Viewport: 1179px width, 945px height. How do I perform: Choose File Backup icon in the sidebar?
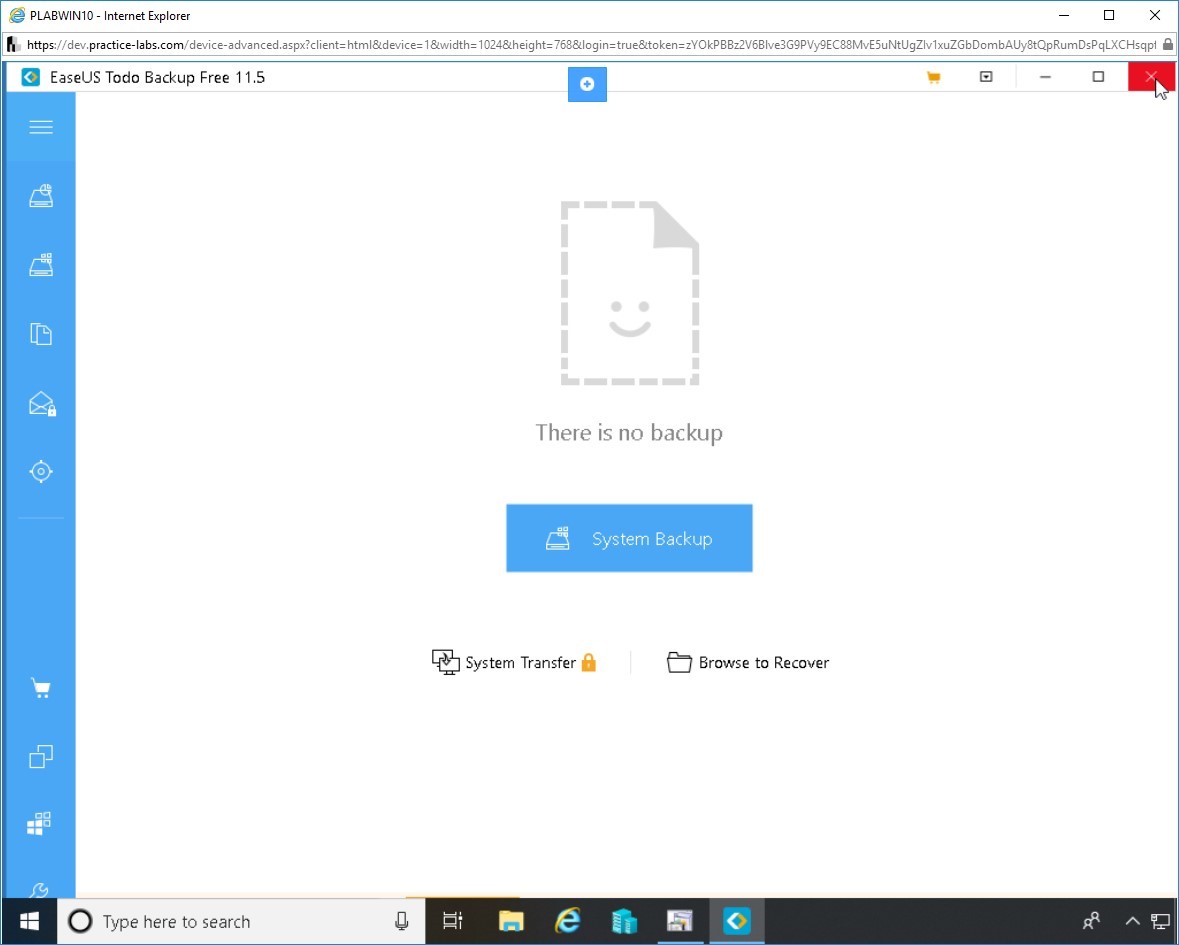[41, 334]
